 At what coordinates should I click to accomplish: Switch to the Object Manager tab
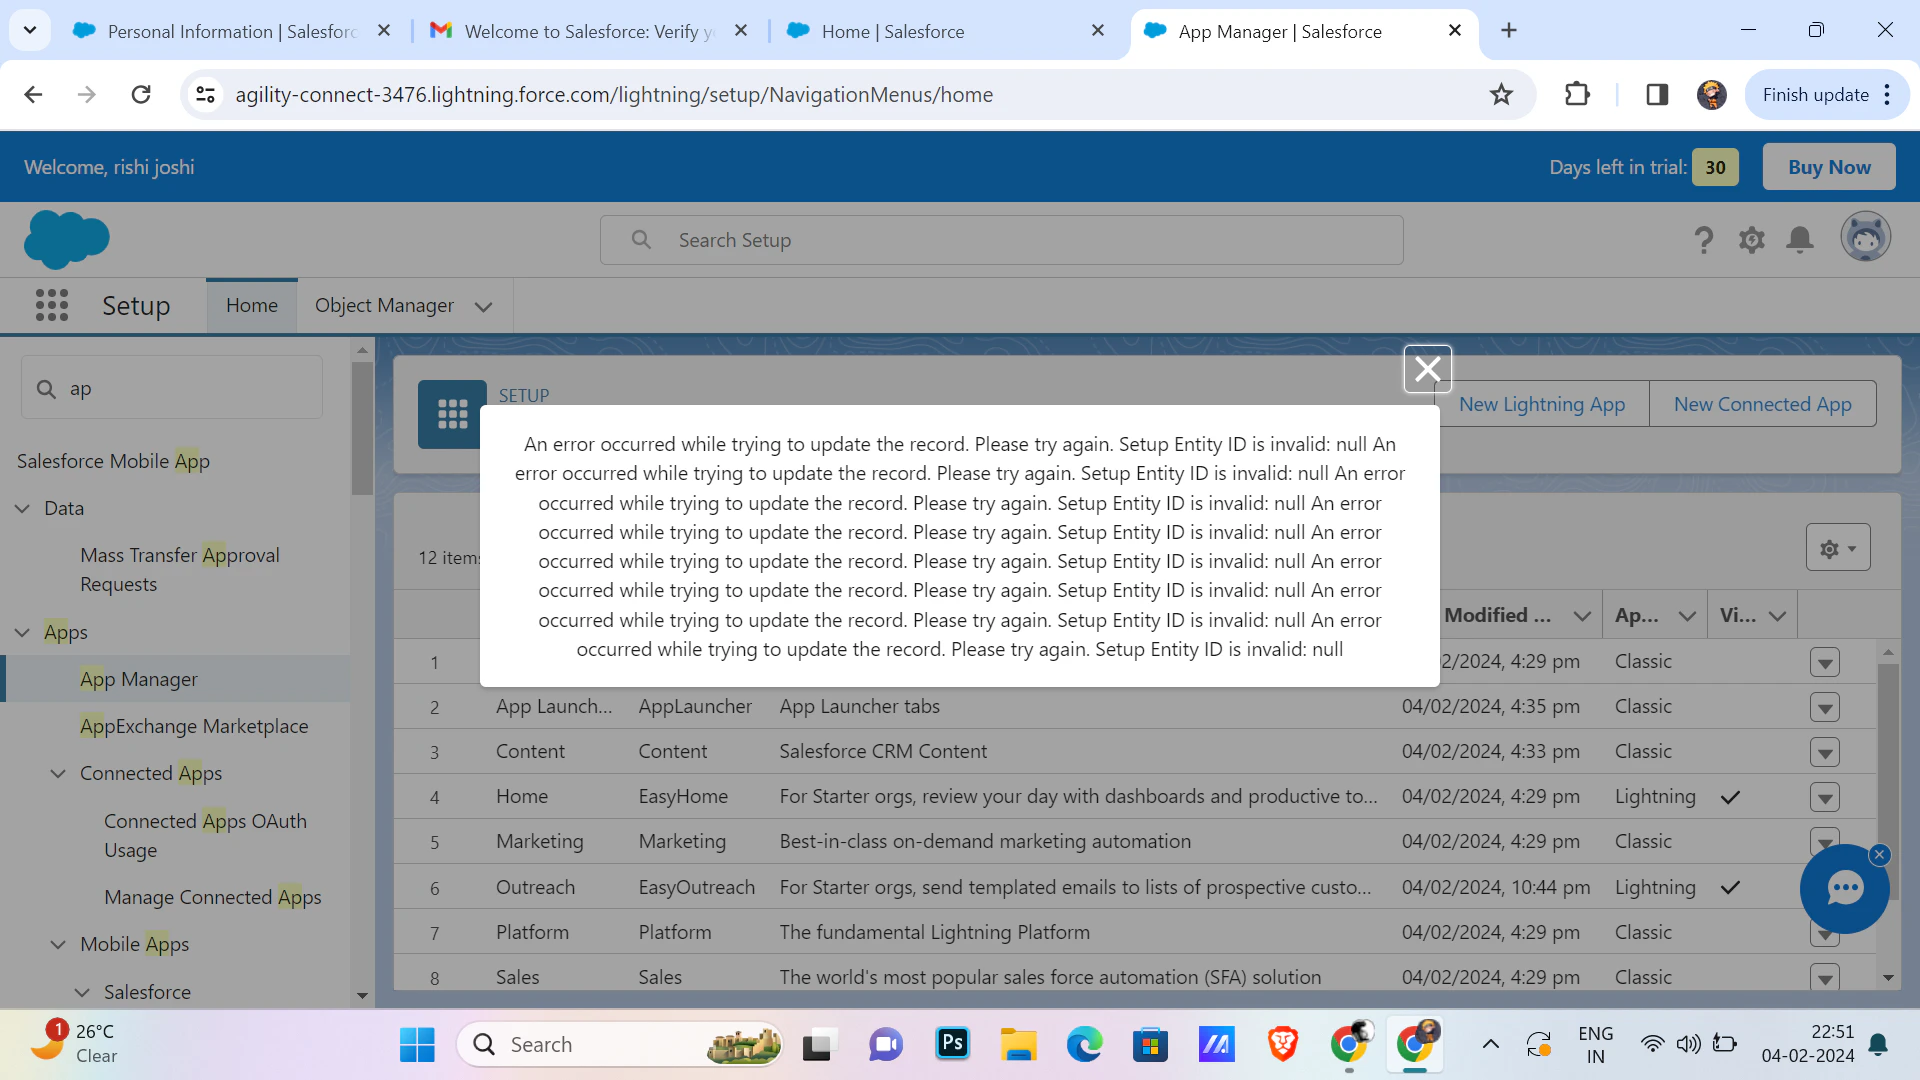click(x=384, y=306)
